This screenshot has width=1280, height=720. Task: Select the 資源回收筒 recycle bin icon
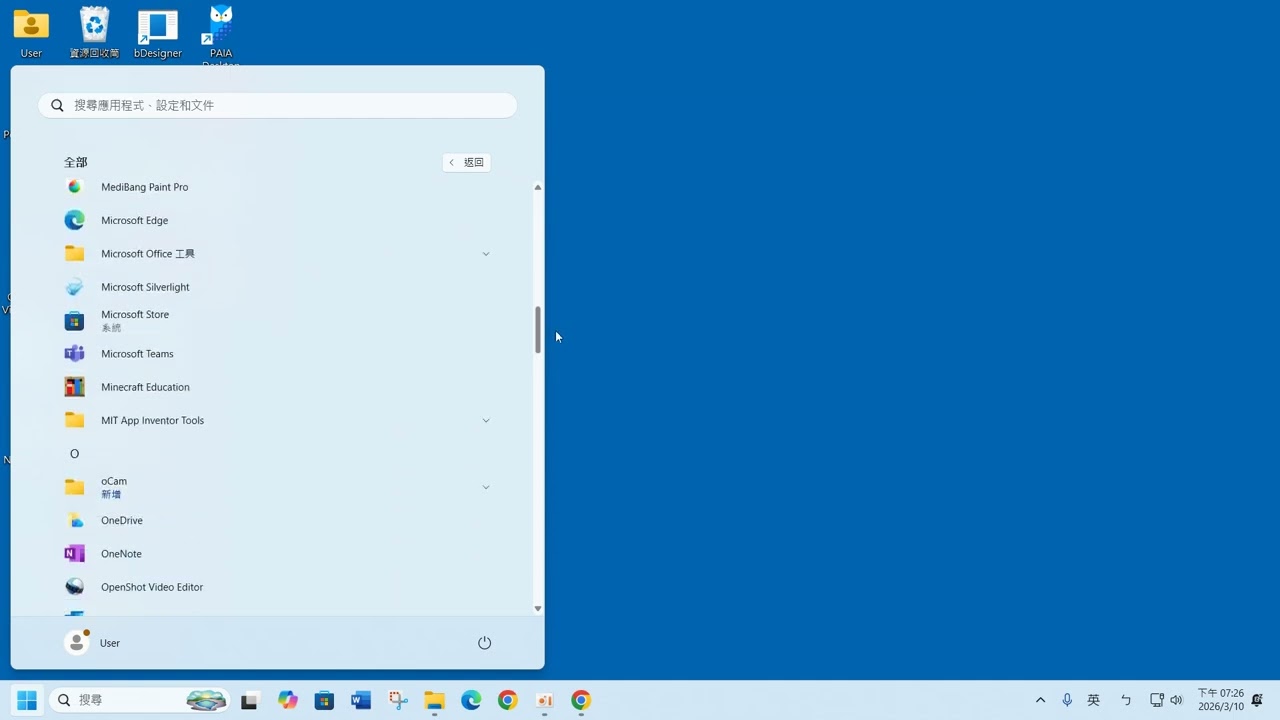[x=94, y=33]
